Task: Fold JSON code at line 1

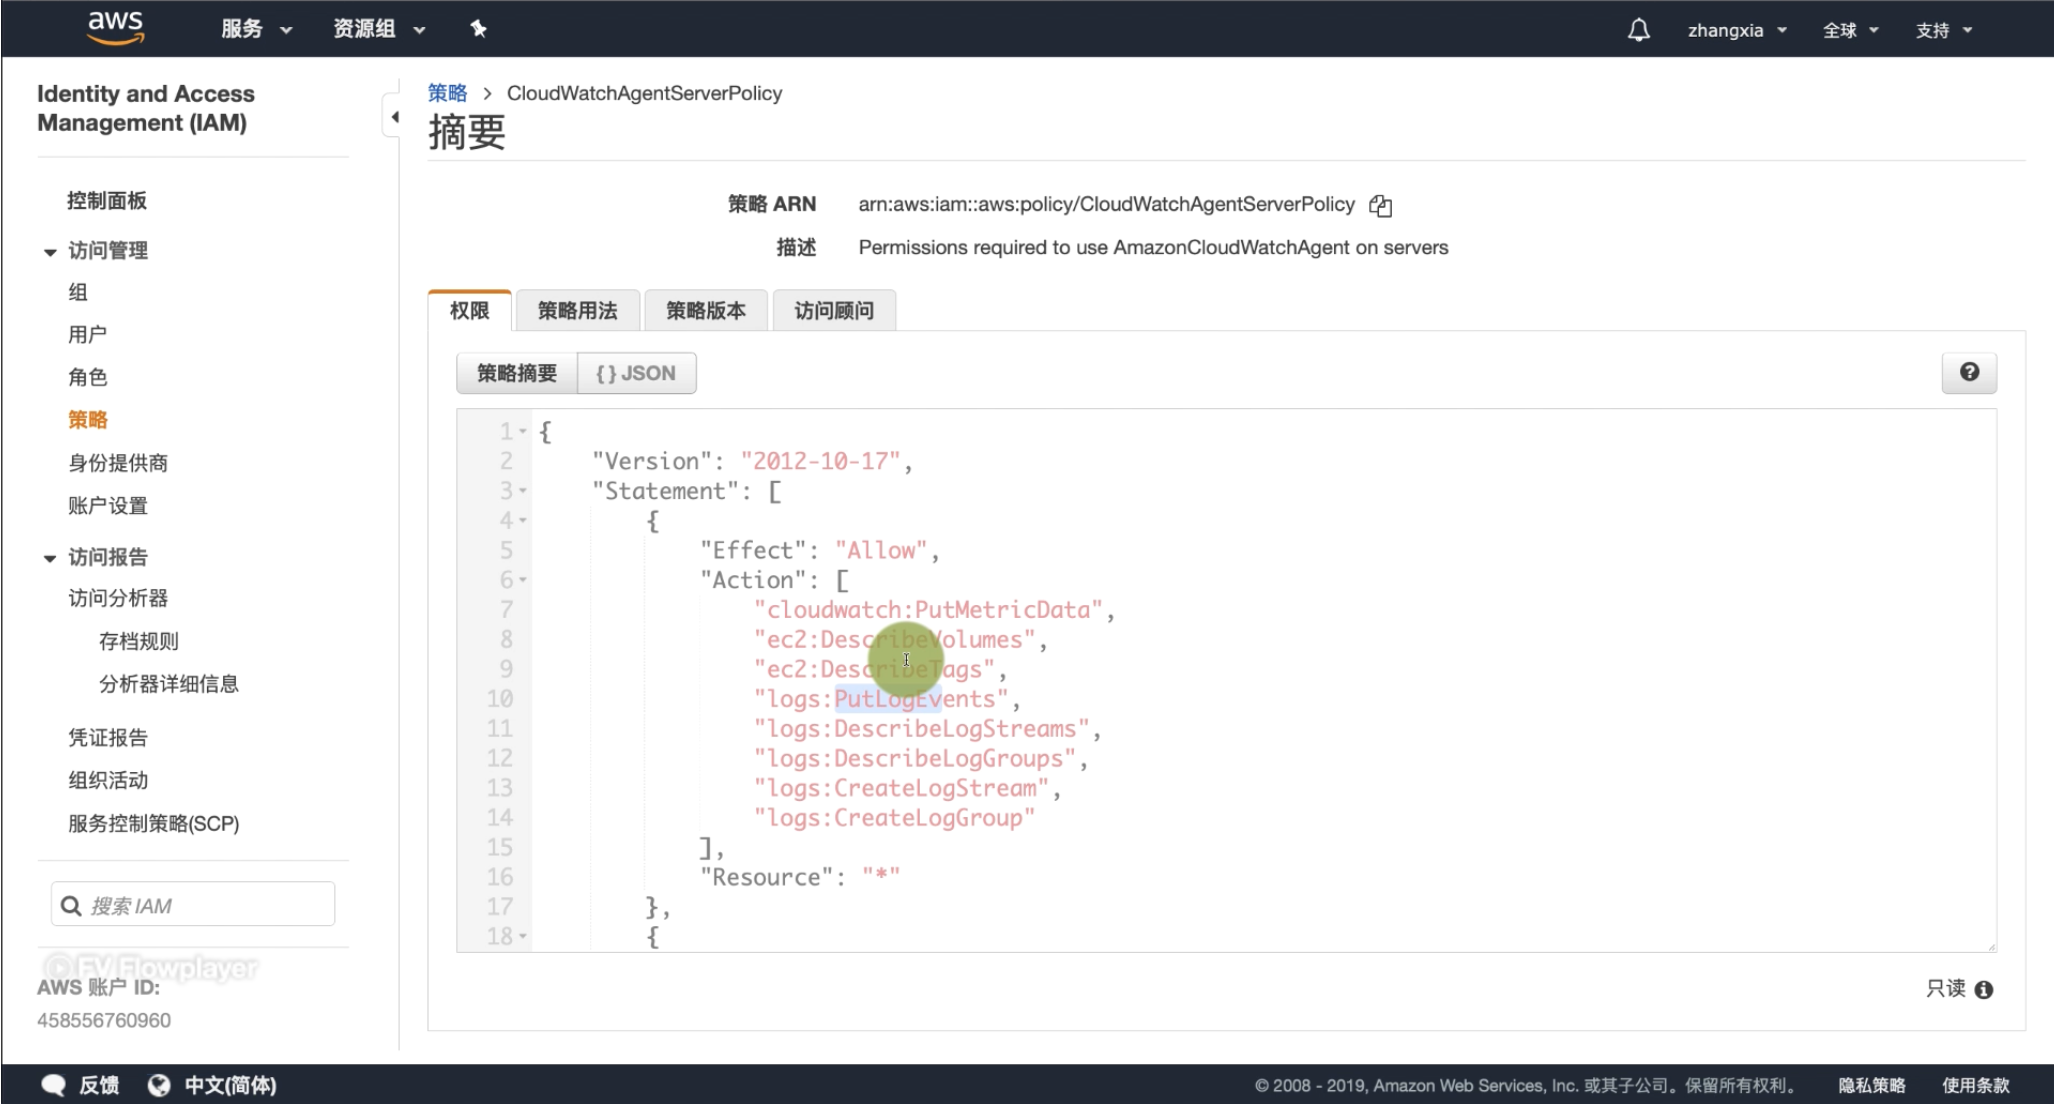Action: click(522, 432)
